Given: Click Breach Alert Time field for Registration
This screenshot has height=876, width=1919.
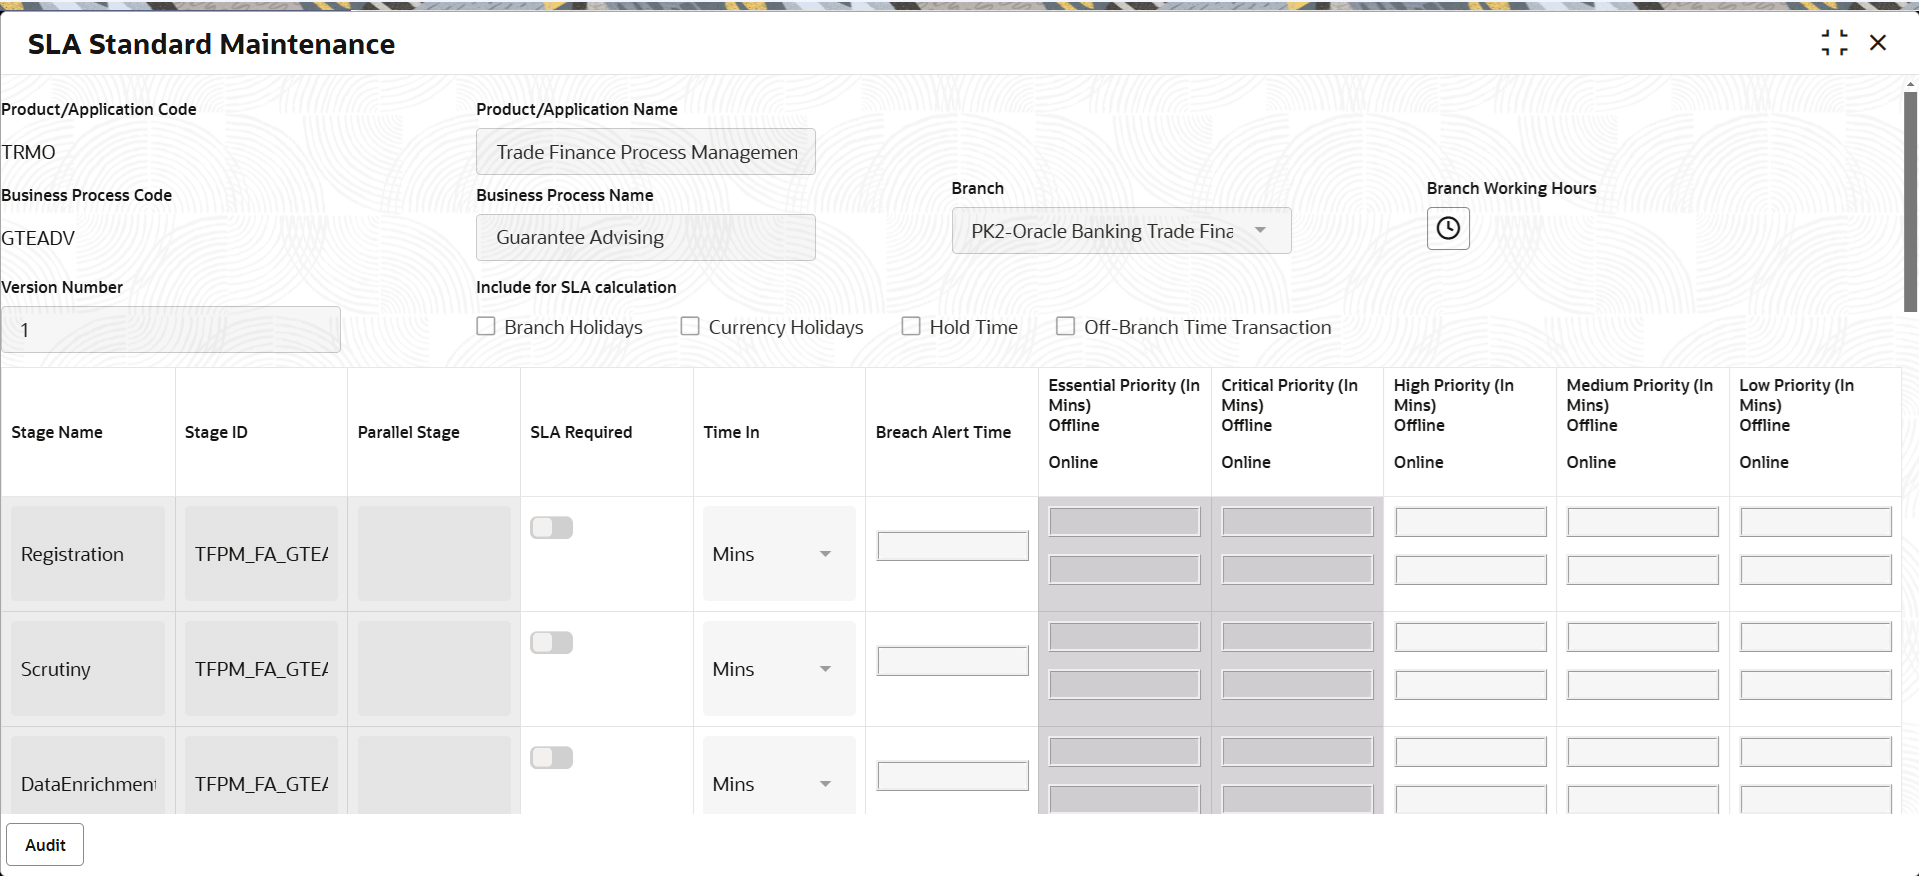Looking at the screenshot, I should (x=953, y=546).
